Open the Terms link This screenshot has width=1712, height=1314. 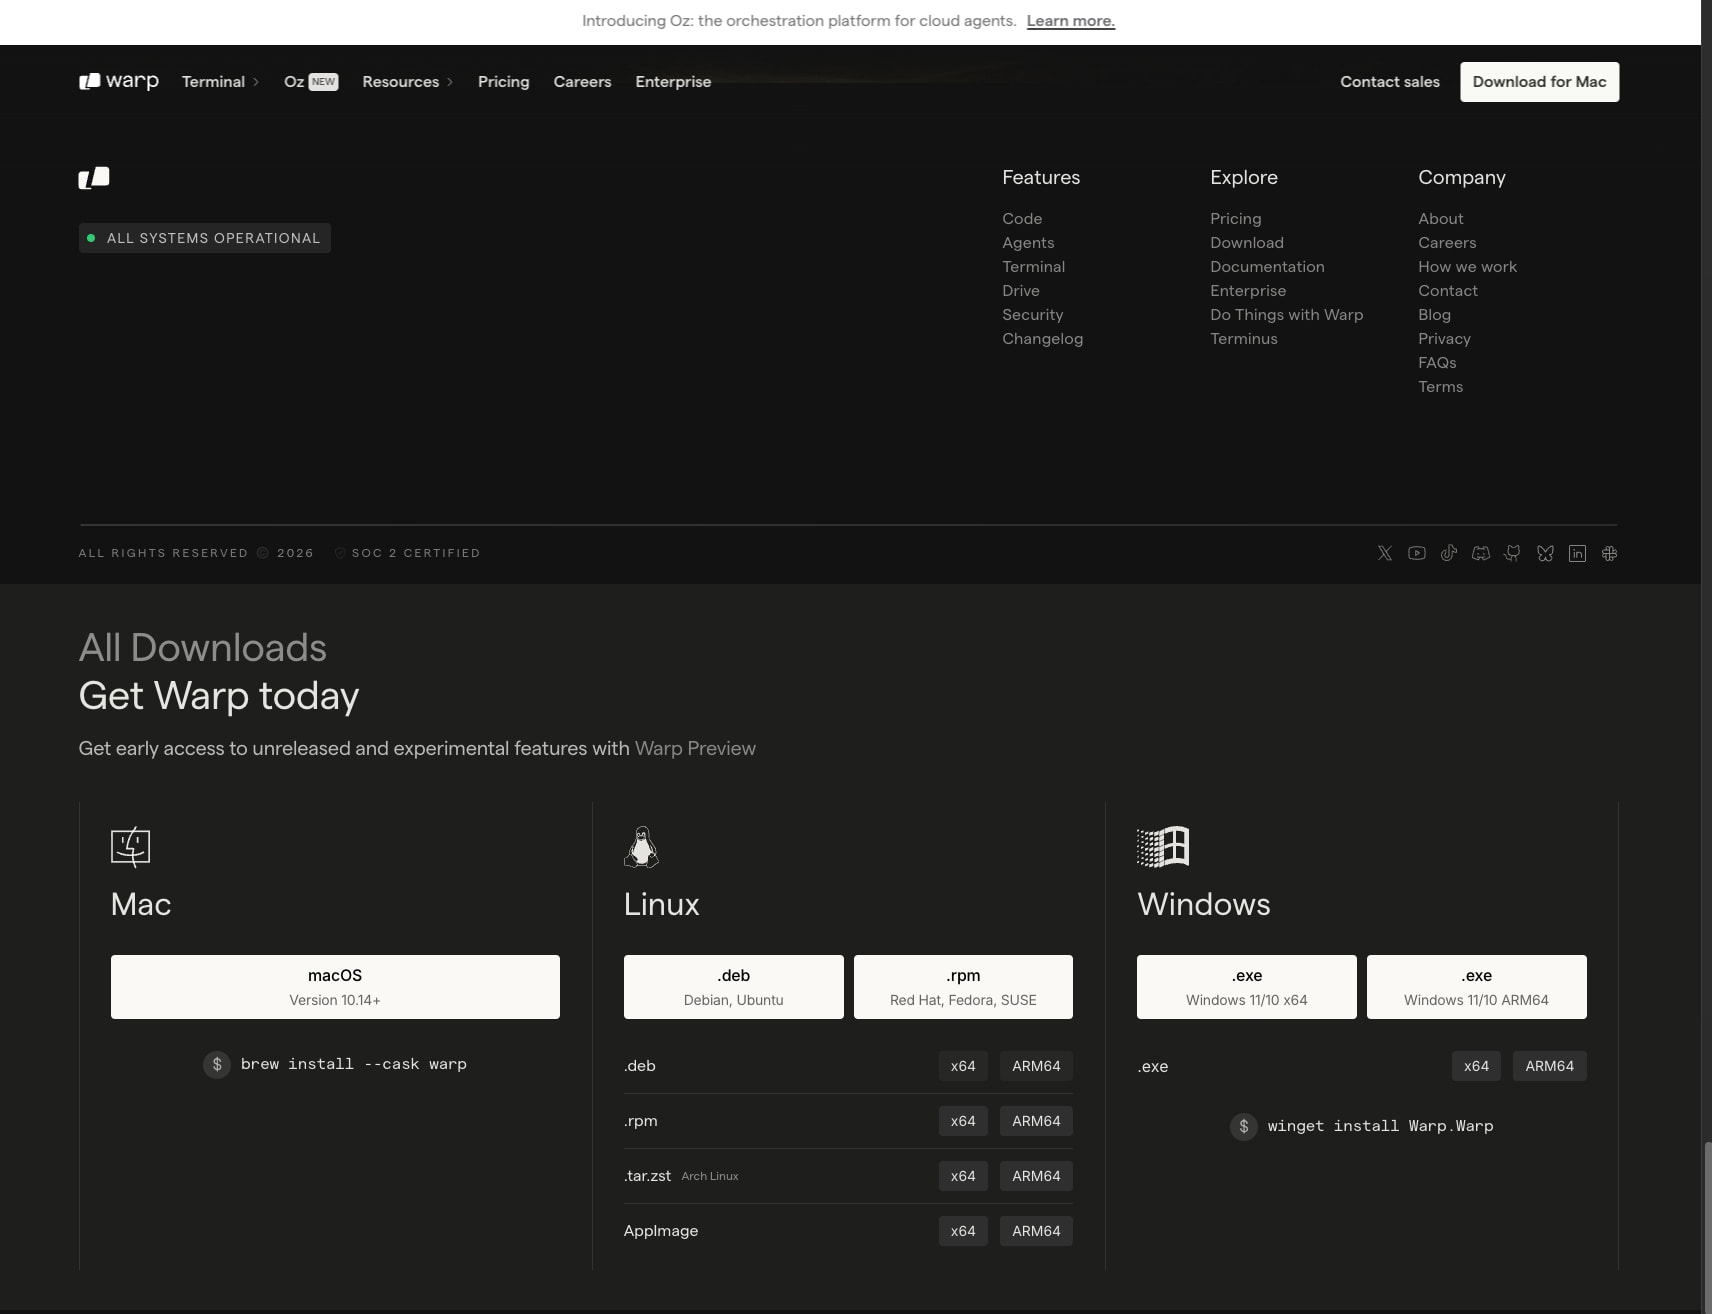click(x=1440, y=387)
